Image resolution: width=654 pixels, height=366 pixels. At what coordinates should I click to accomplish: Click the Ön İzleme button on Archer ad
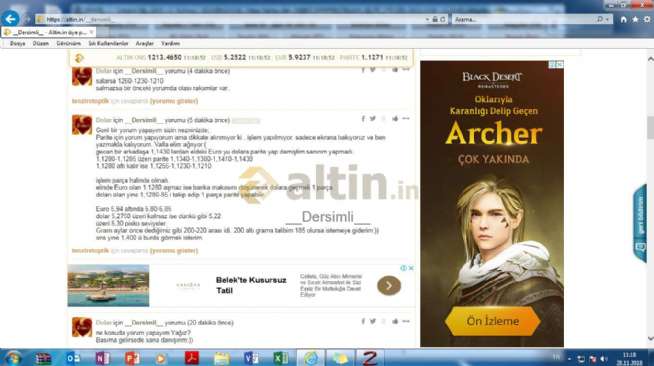click(493, 321)
